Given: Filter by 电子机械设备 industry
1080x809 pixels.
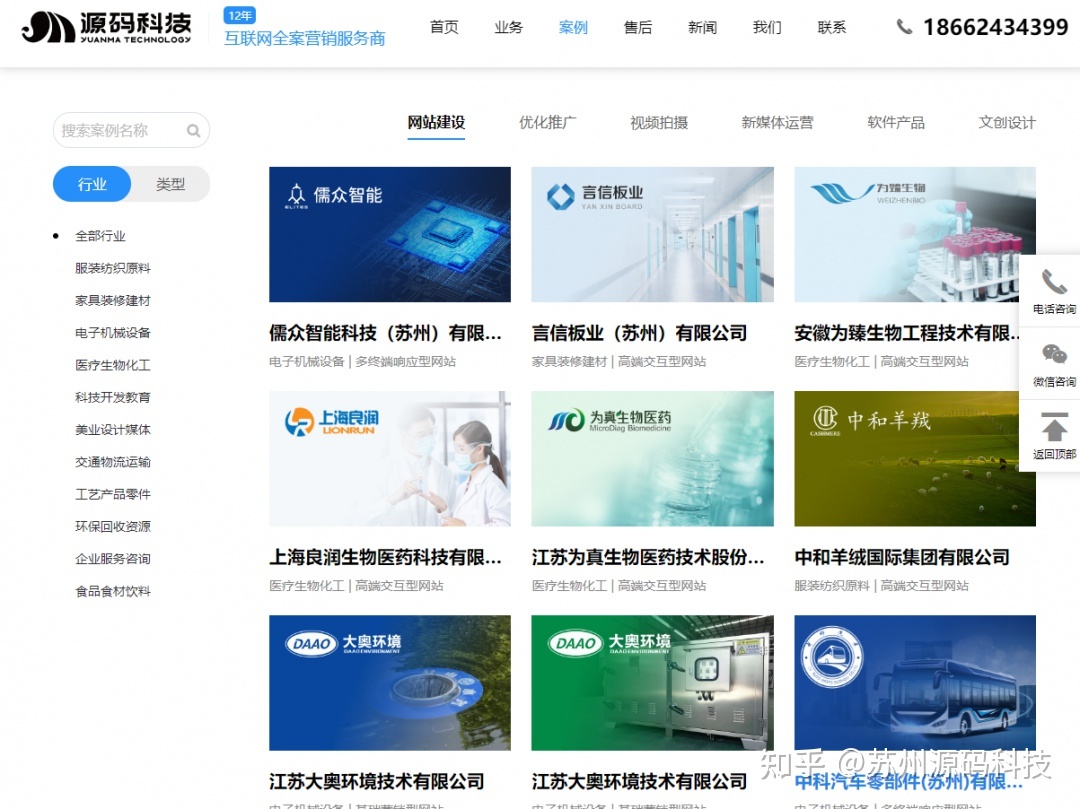Looking at the screenshot, I should pos(113,333).
